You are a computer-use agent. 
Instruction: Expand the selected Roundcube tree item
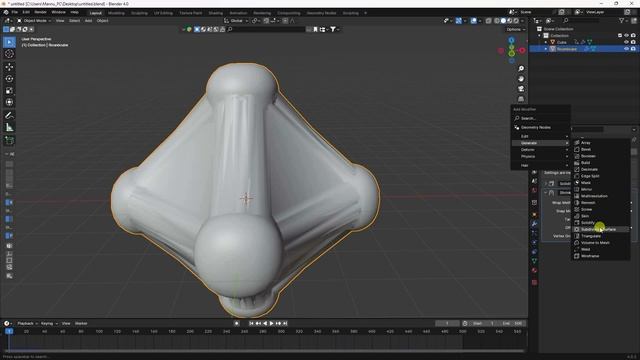click(546, 49)
